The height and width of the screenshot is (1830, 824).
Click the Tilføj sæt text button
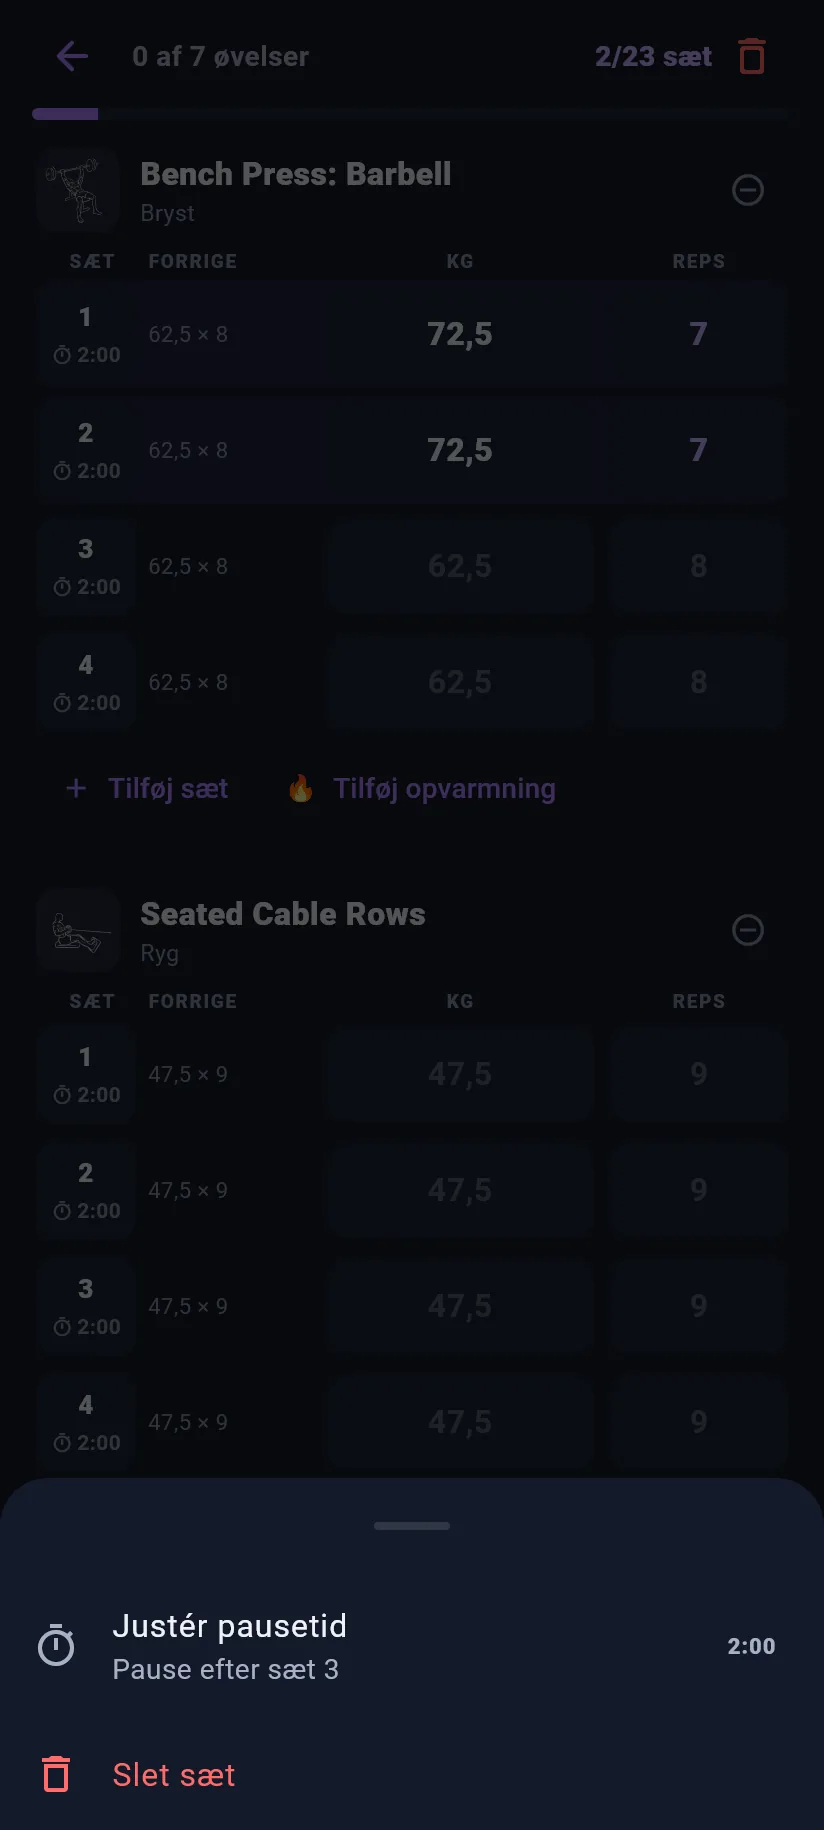coord(168,789)
